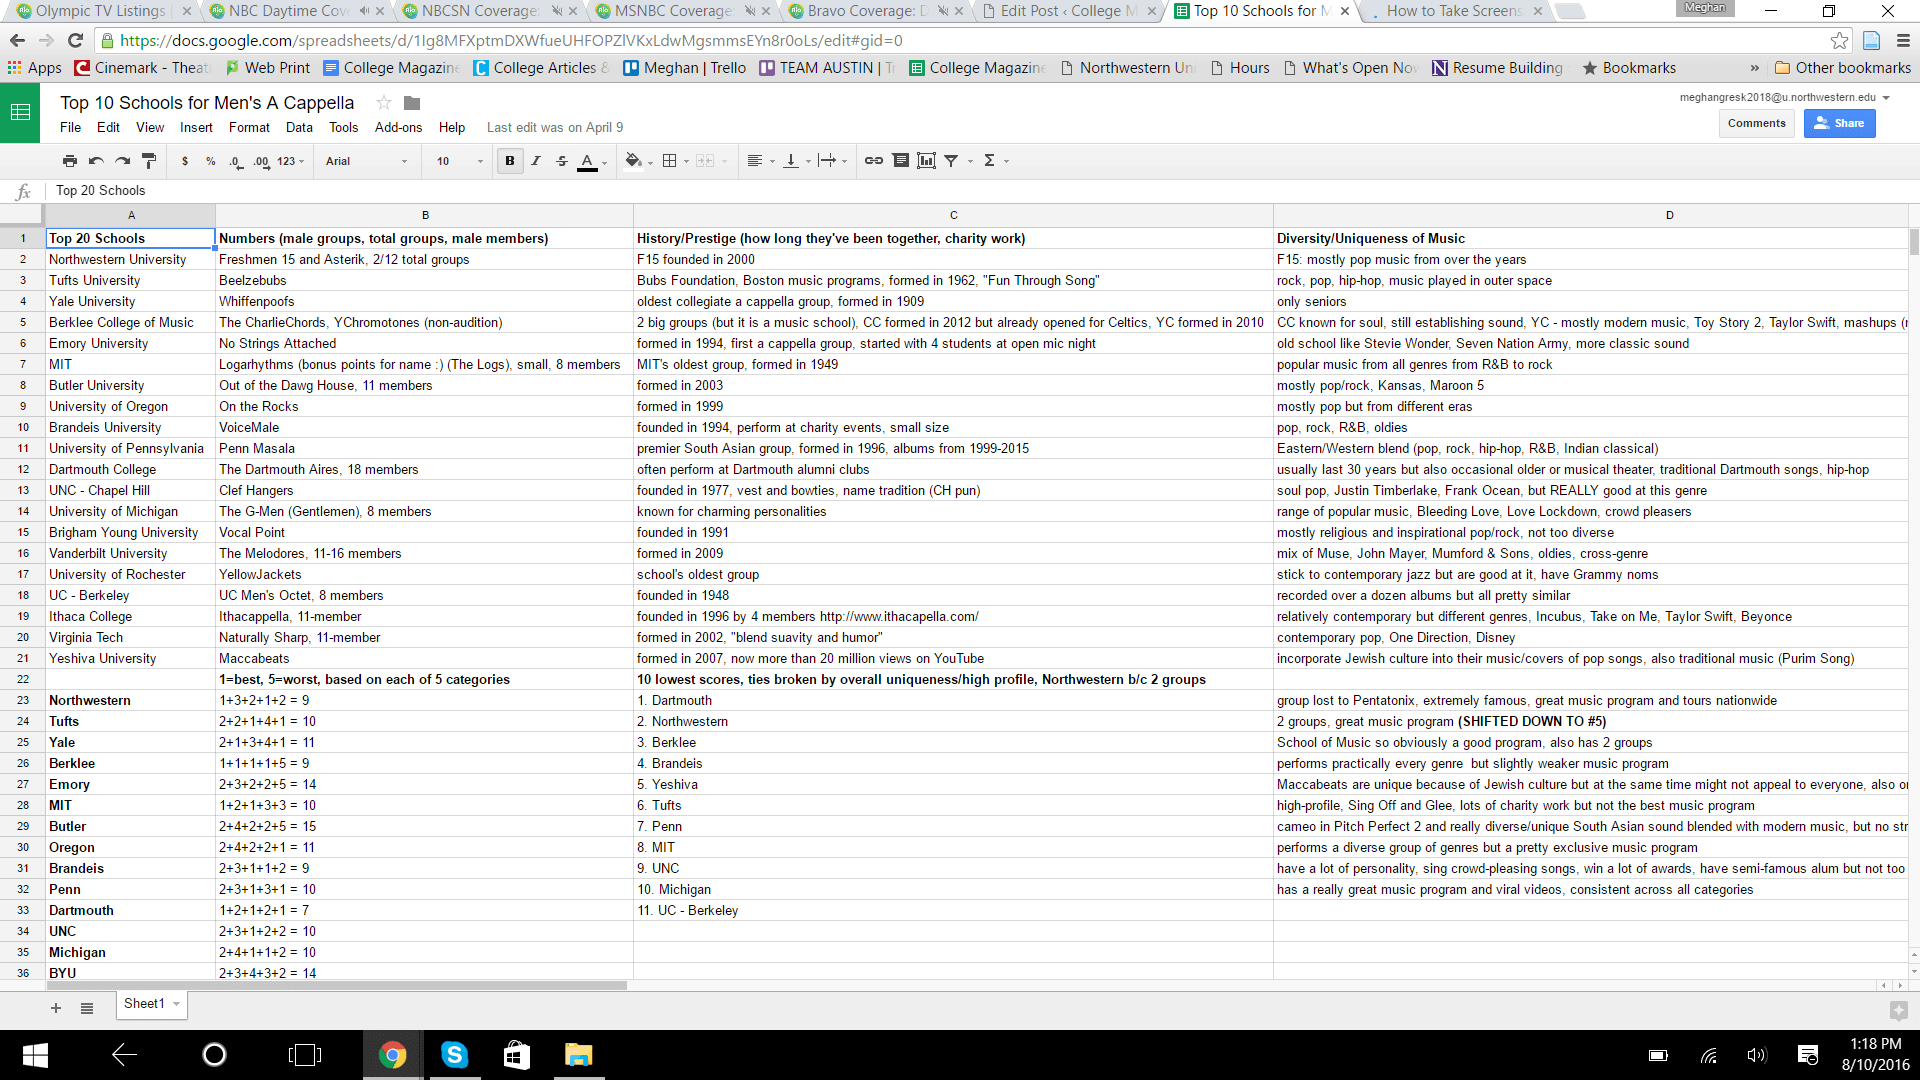
Task: Open the File menu
Action: point(70,127)
